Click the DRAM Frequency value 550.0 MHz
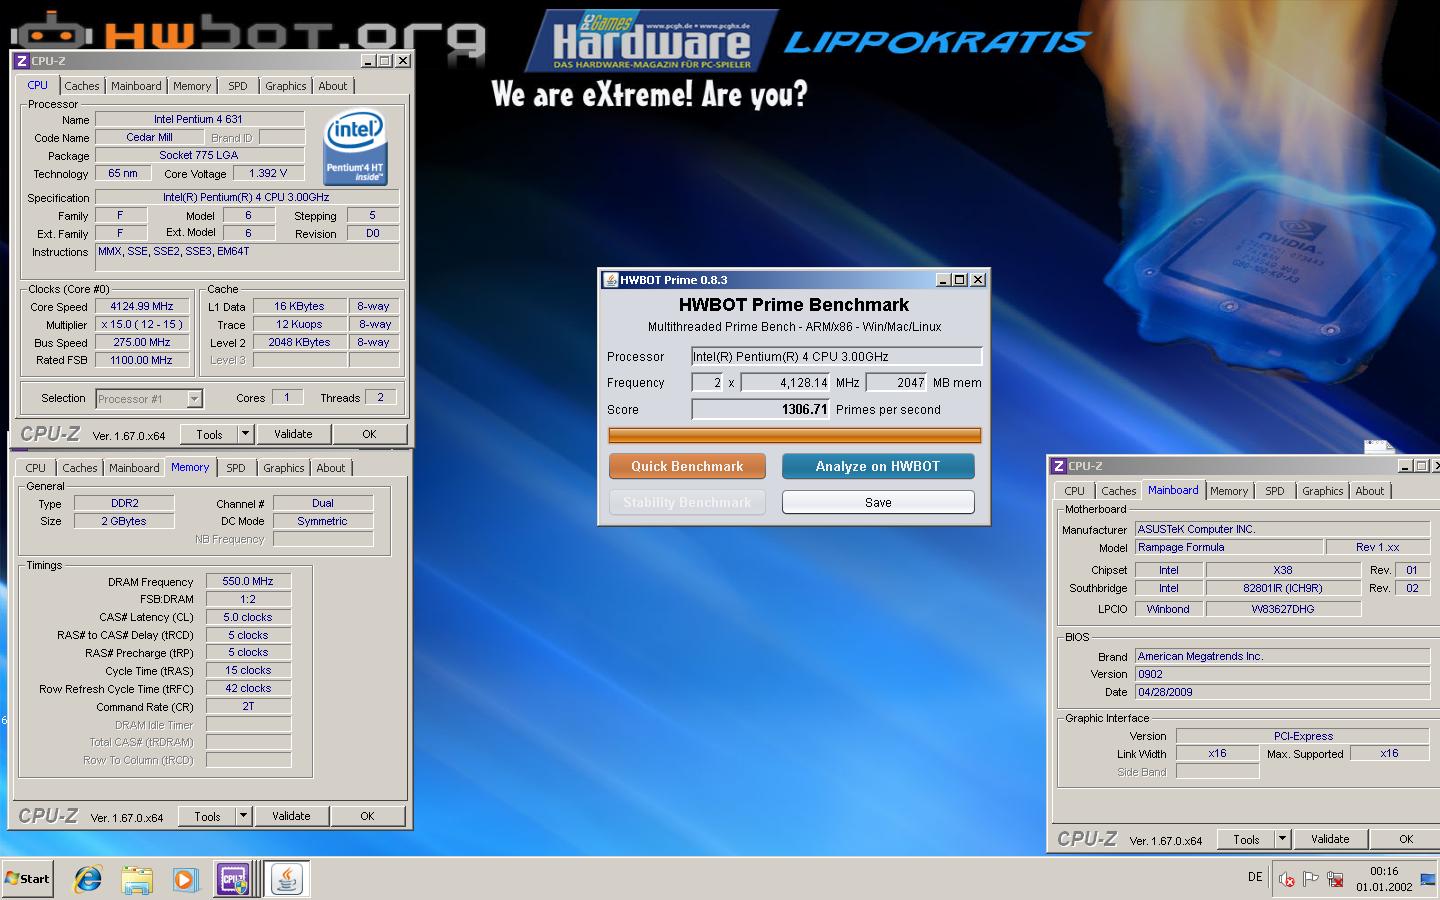Image resolution: width=1440 pixels, height=900 pixels. 248,581
